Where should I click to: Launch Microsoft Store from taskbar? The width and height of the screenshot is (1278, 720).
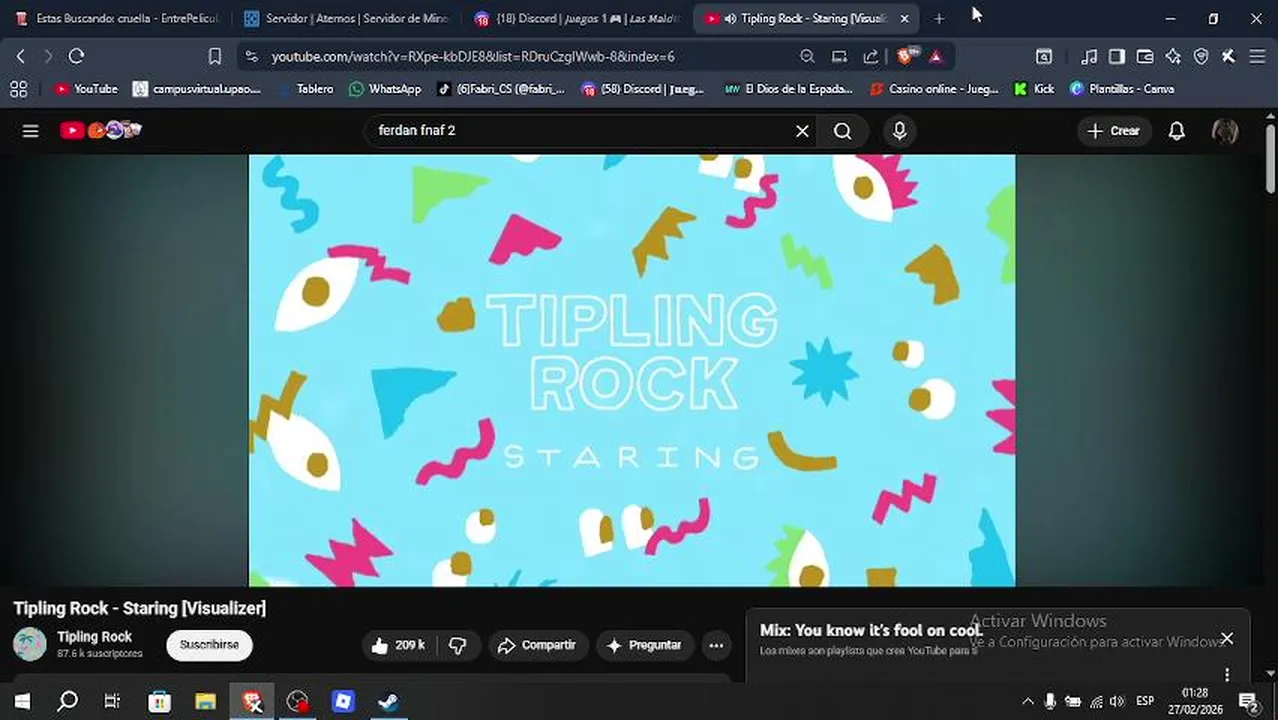coord(159,701)
